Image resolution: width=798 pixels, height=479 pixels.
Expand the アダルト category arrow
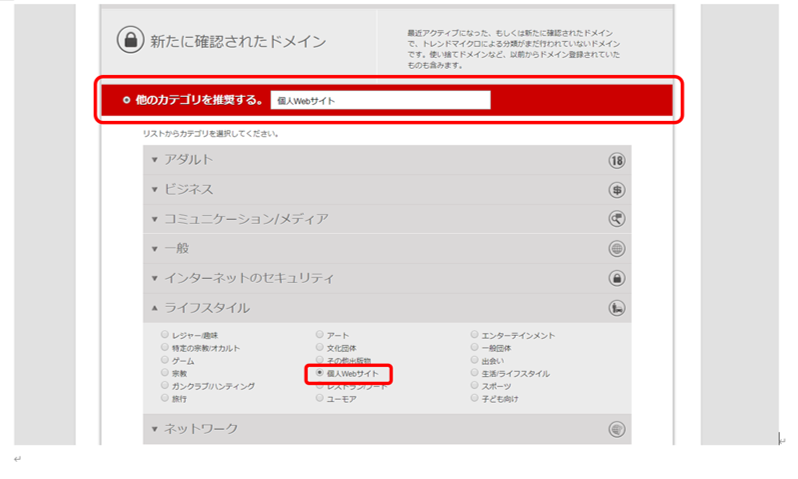click(155, 160)
